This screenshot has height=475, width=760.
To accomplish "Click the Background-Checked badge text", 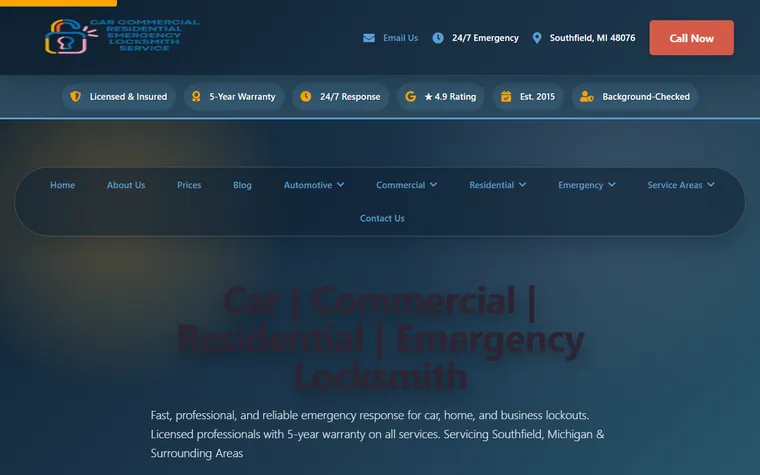I will pos(646,96).
